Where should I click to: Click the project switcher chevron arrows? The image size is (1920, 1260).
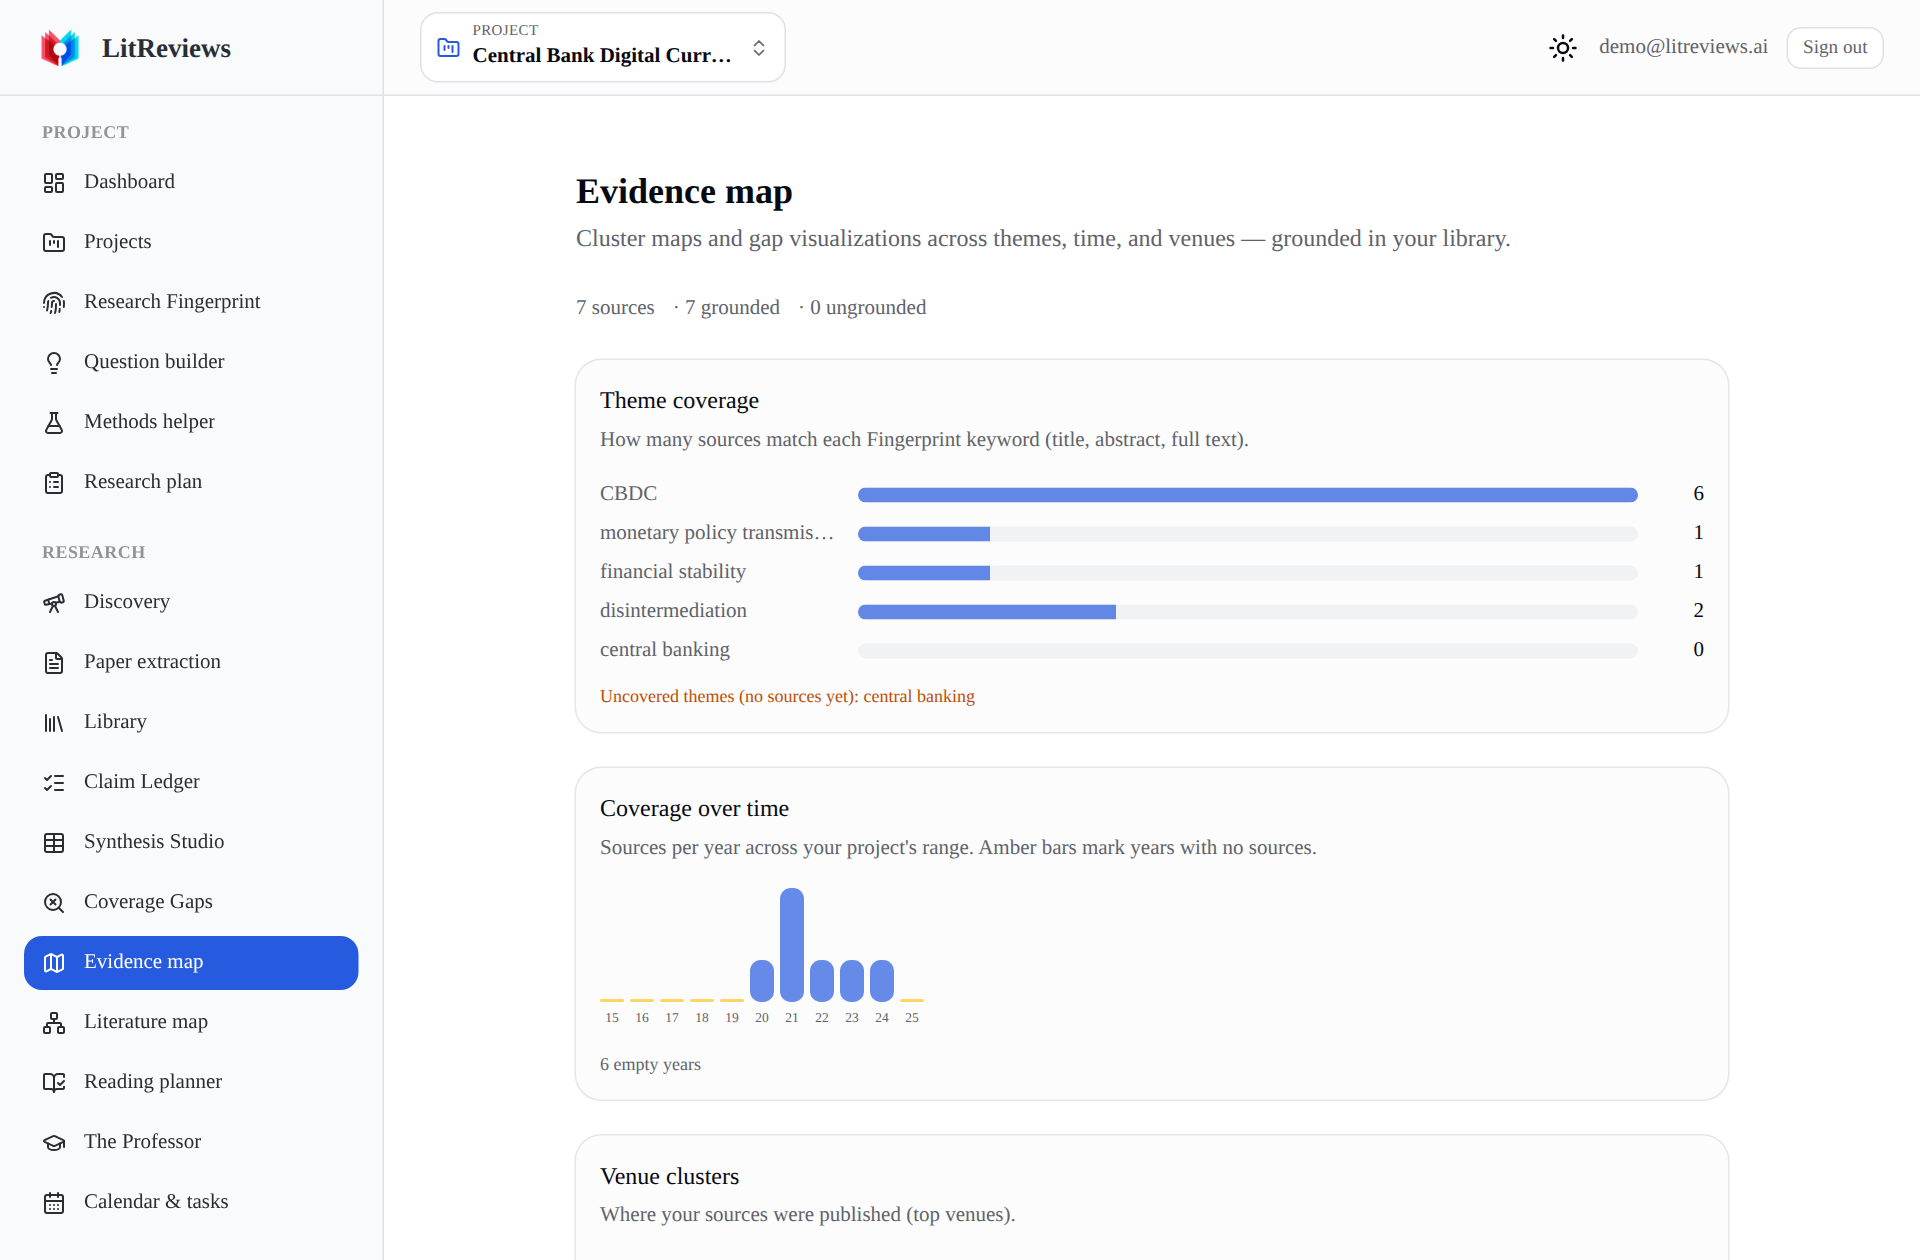(x=759, y=48)
